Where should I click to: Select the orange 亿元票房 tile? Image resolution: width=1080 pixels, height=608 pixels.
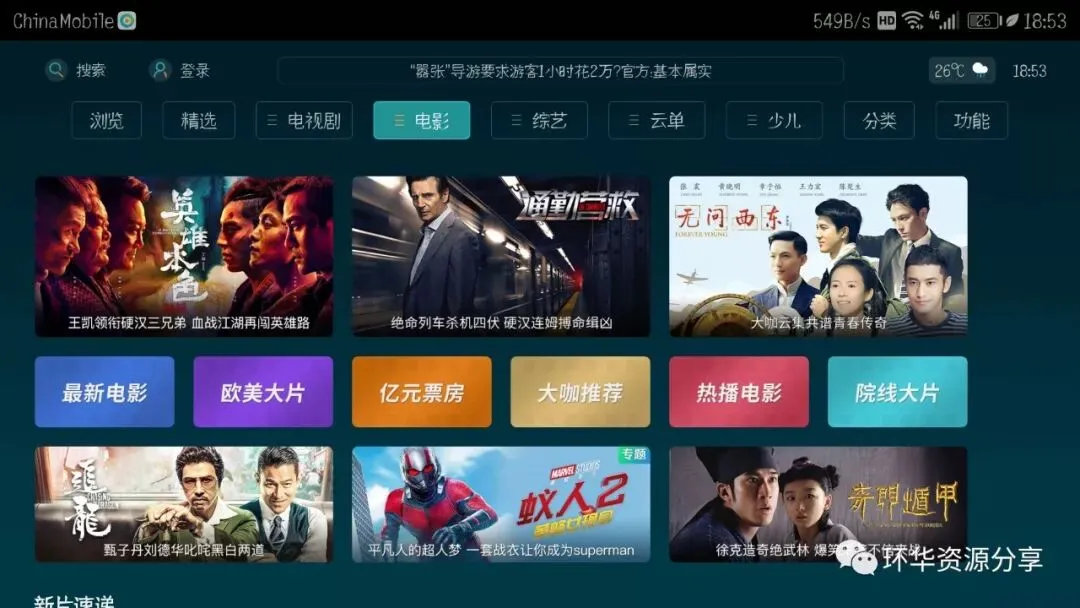coord(422,392)
